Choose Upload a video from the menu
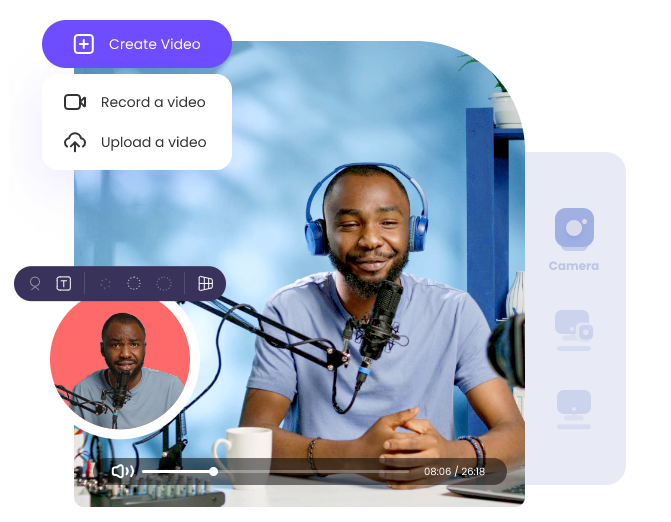Viewport: 671px width, 522px height. 153,142
